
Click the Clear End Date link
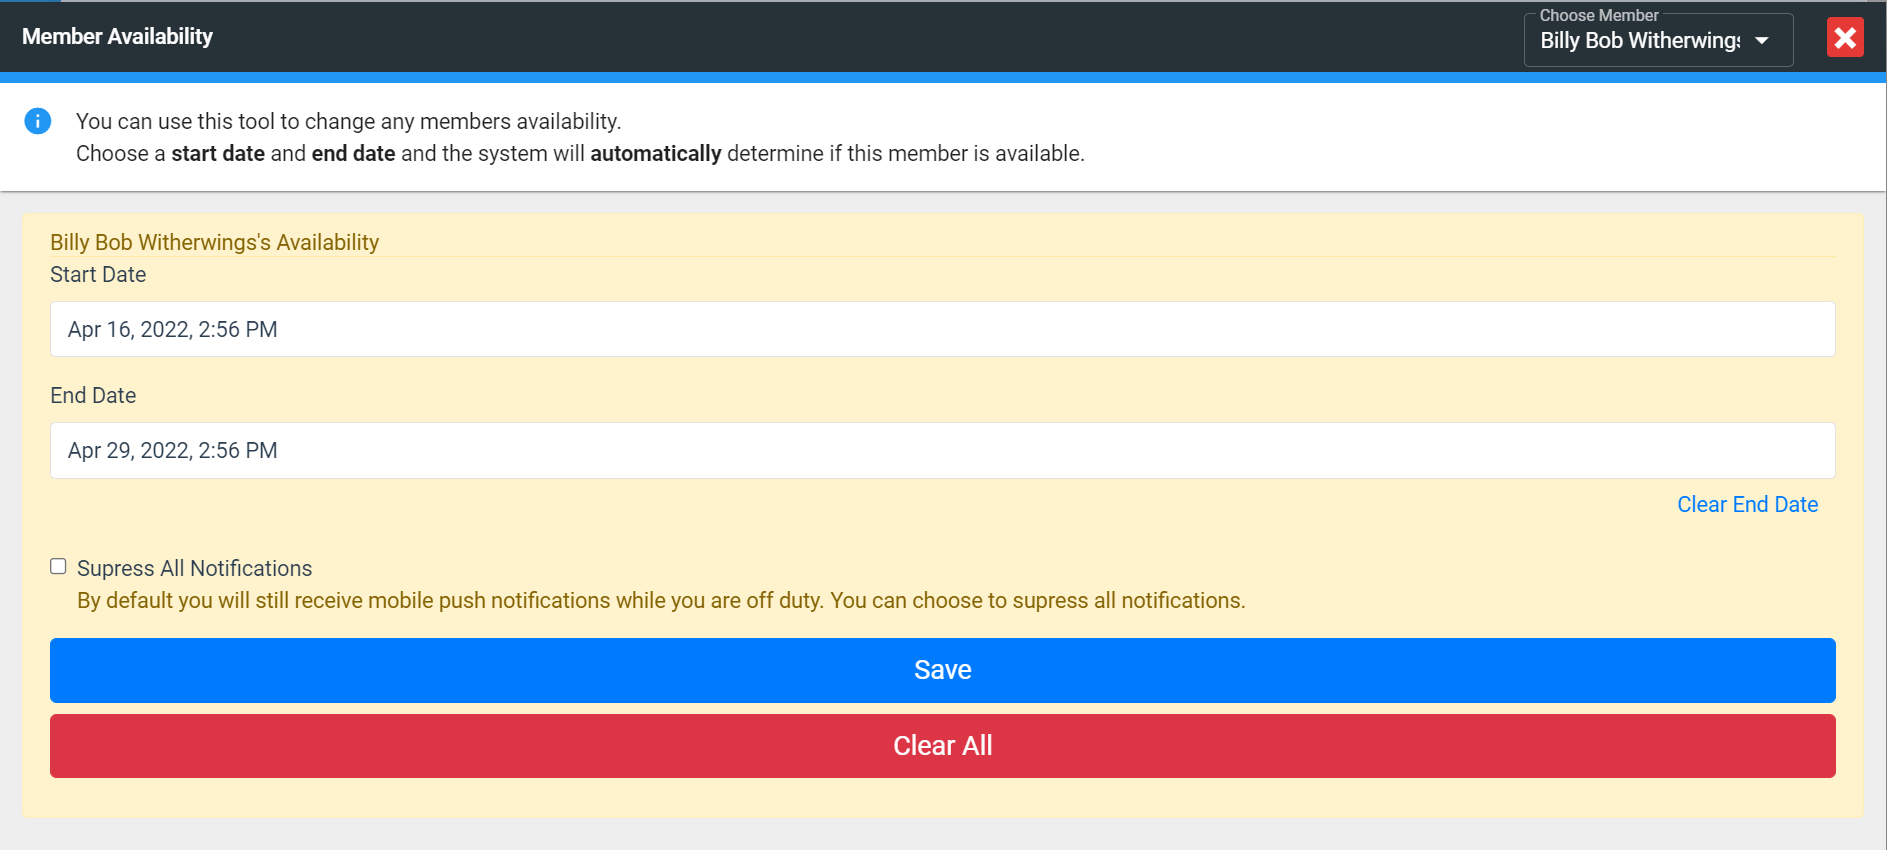point(1747,505)
